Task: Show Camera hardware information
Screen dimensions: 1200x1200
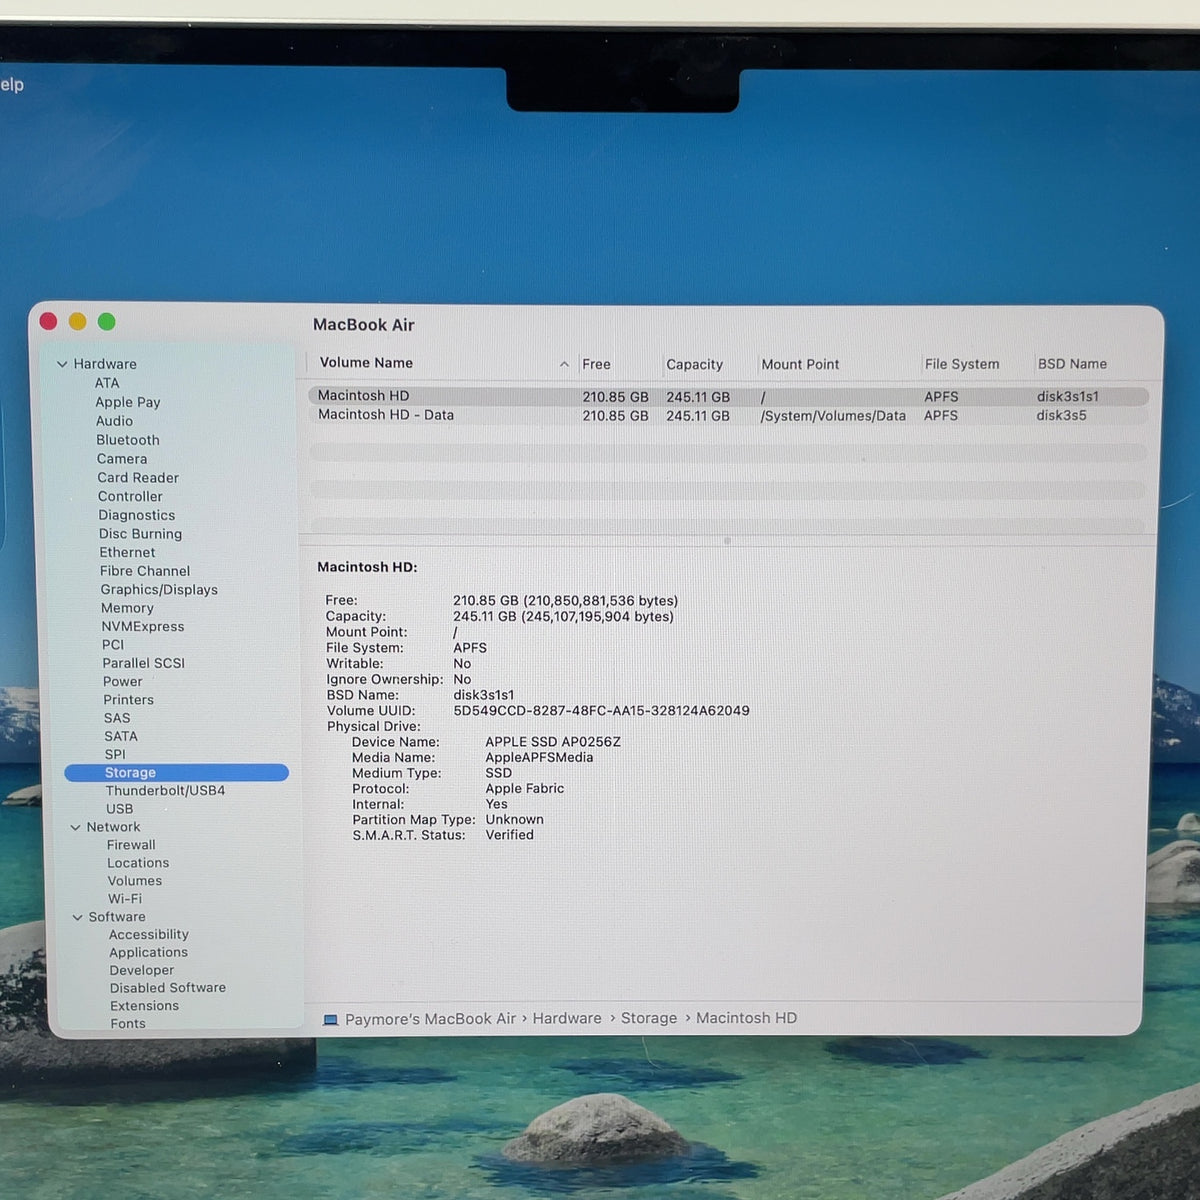Action: (122, 459)
